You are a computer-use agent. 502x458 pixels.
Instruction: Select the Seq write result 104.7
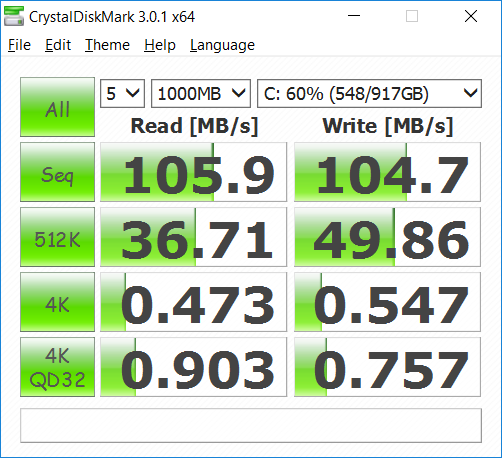(387, 172)
